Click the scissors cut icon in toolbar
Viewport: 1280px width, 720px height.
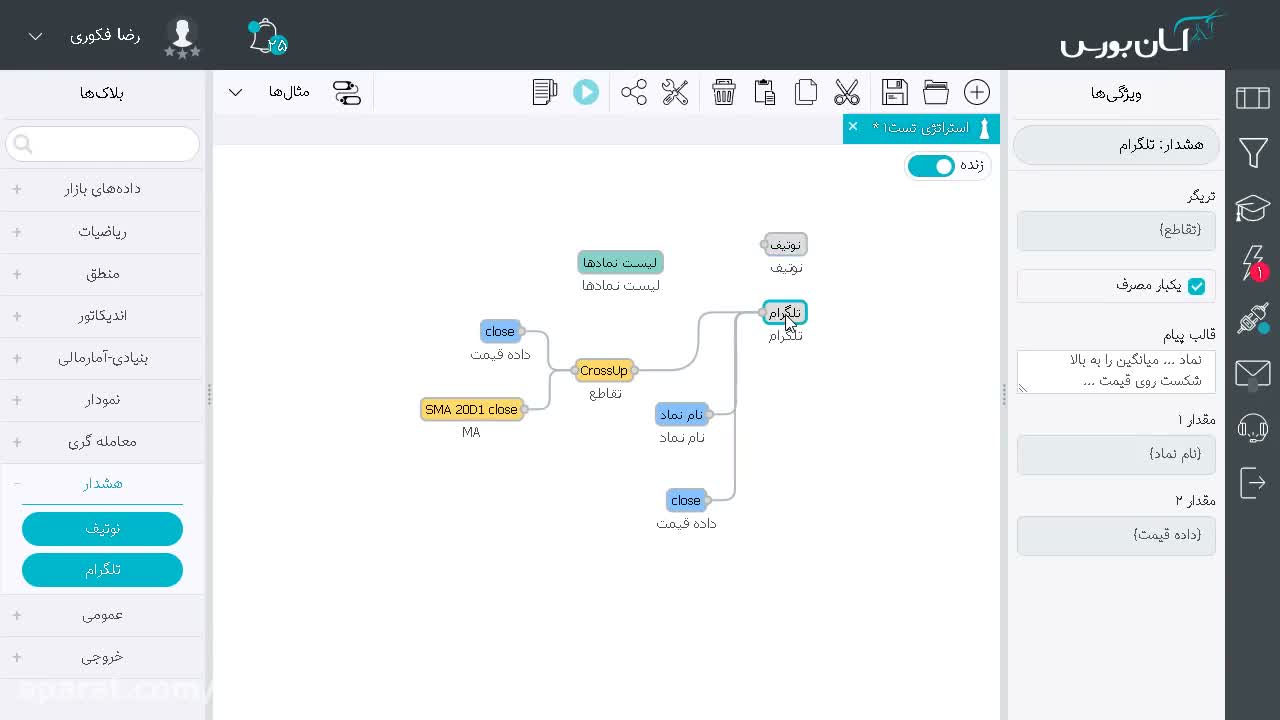[847, 92]
